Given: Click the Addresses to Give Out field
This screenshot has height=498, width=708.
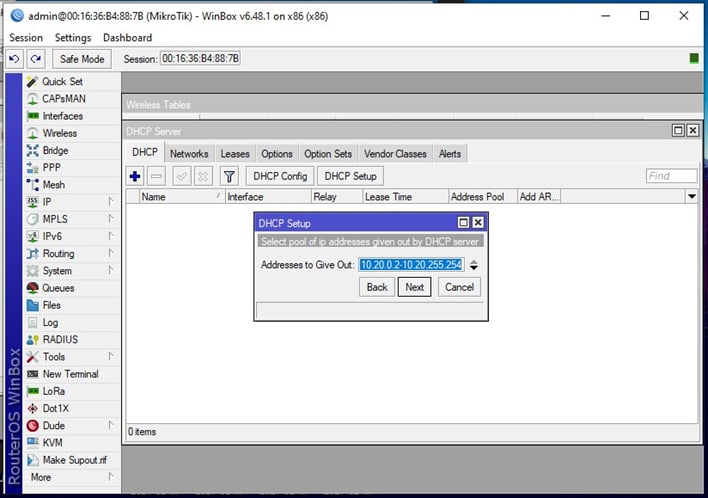Looking at the screenshot, I should [x=411, y=265].
